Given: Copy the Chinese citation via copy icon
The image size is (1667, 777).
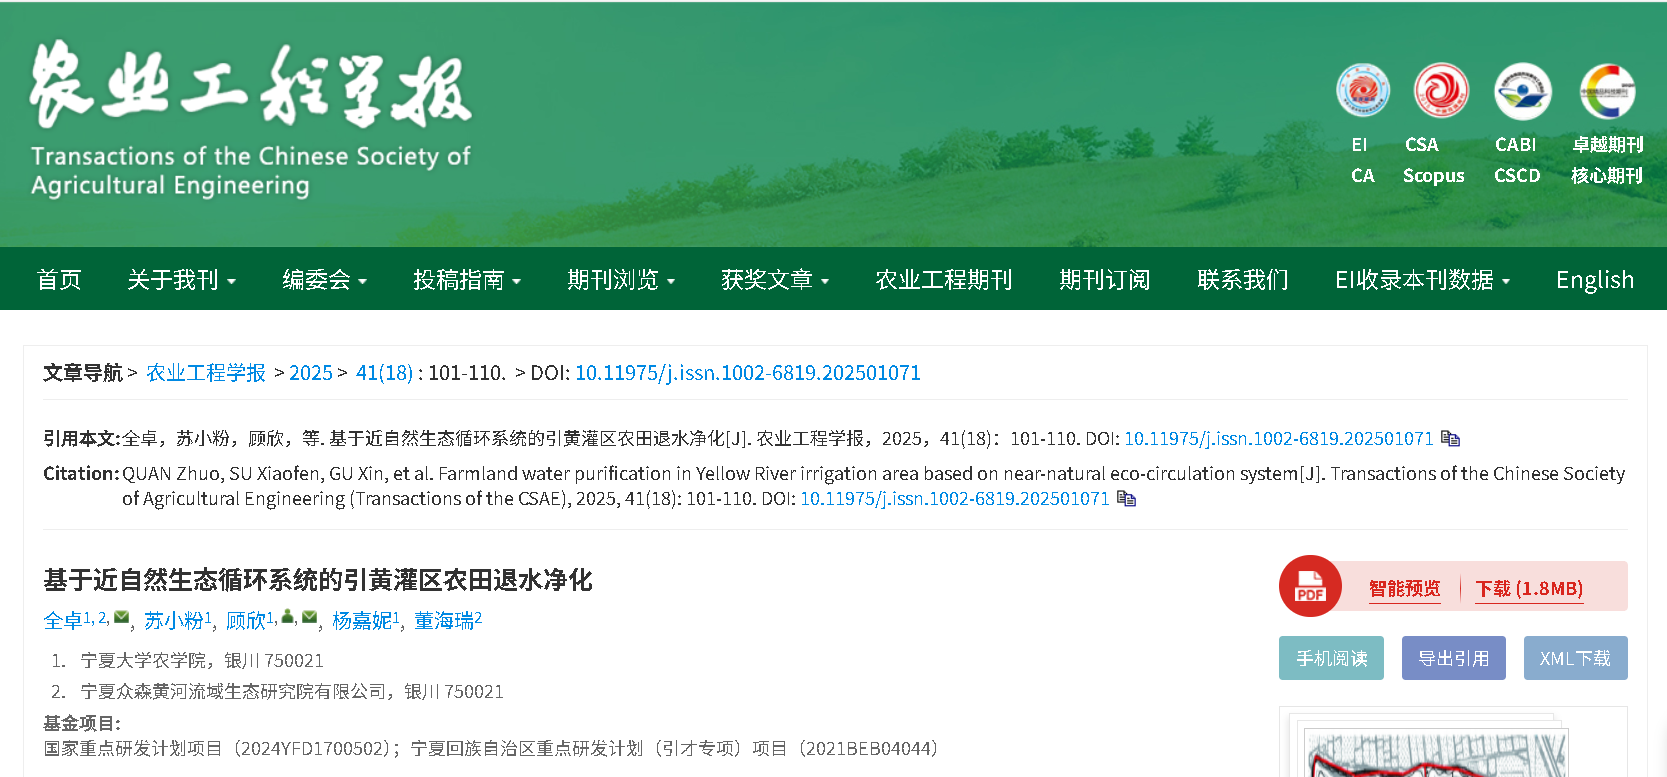Looking at the screenshot, I should click(x=1451, y=439).
